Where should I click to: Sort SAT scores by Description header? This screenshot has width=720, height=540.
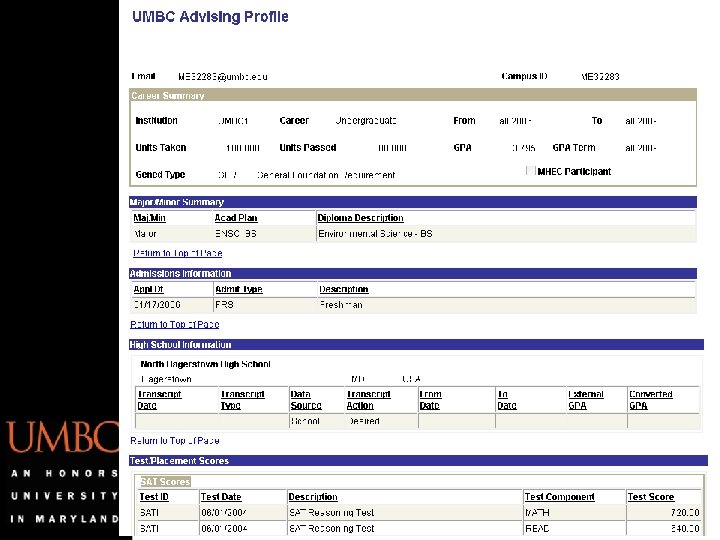(x=313, y=497)
